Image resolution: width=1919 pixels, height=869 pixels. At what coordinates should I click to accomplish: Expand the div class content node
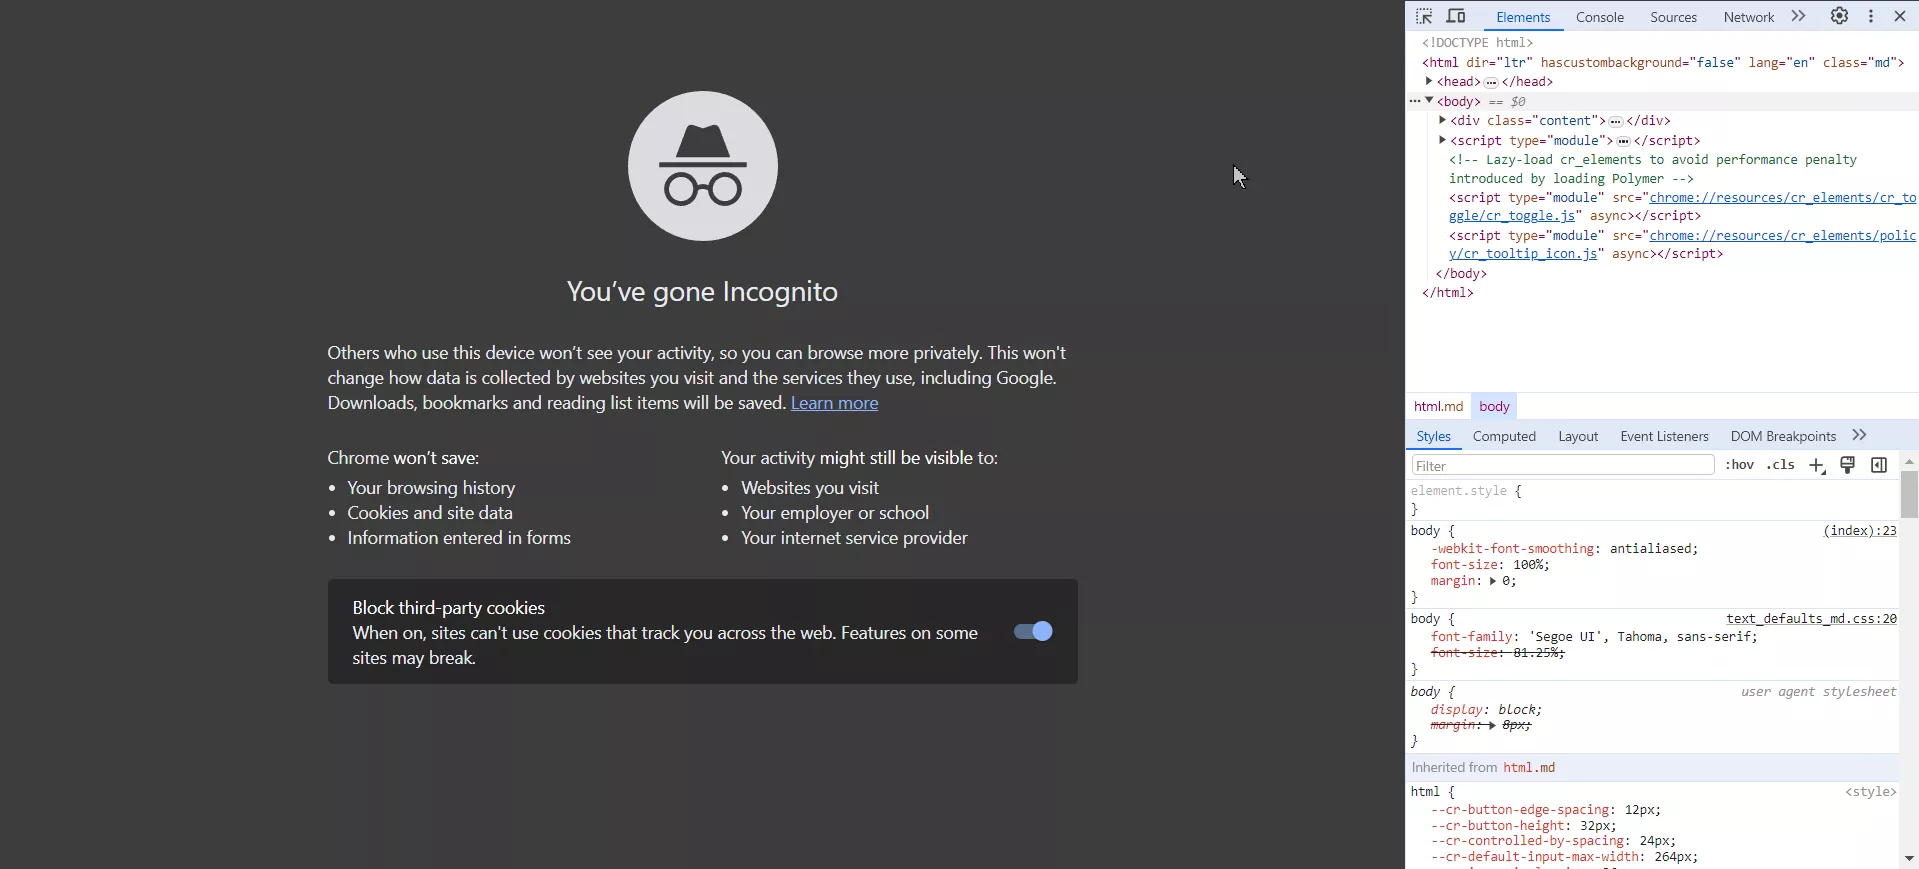tap(1442, 120)
